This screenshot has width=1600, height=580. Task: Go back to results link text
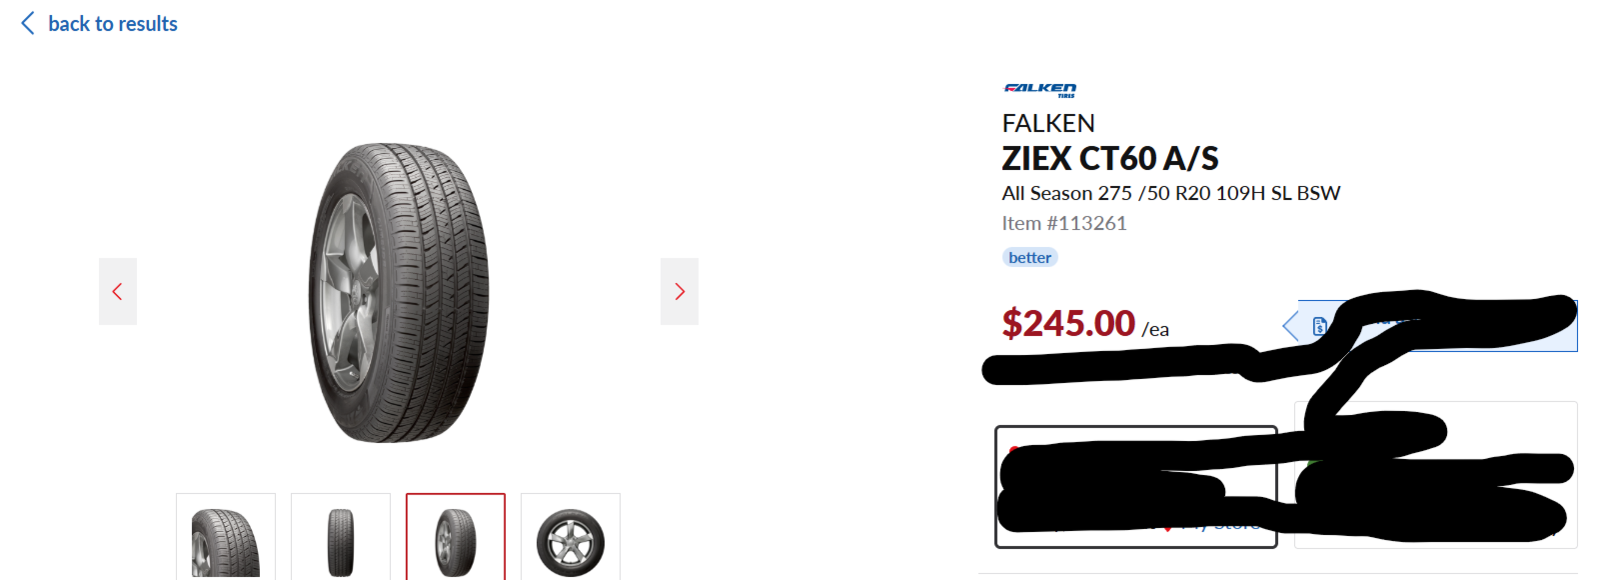112,24
